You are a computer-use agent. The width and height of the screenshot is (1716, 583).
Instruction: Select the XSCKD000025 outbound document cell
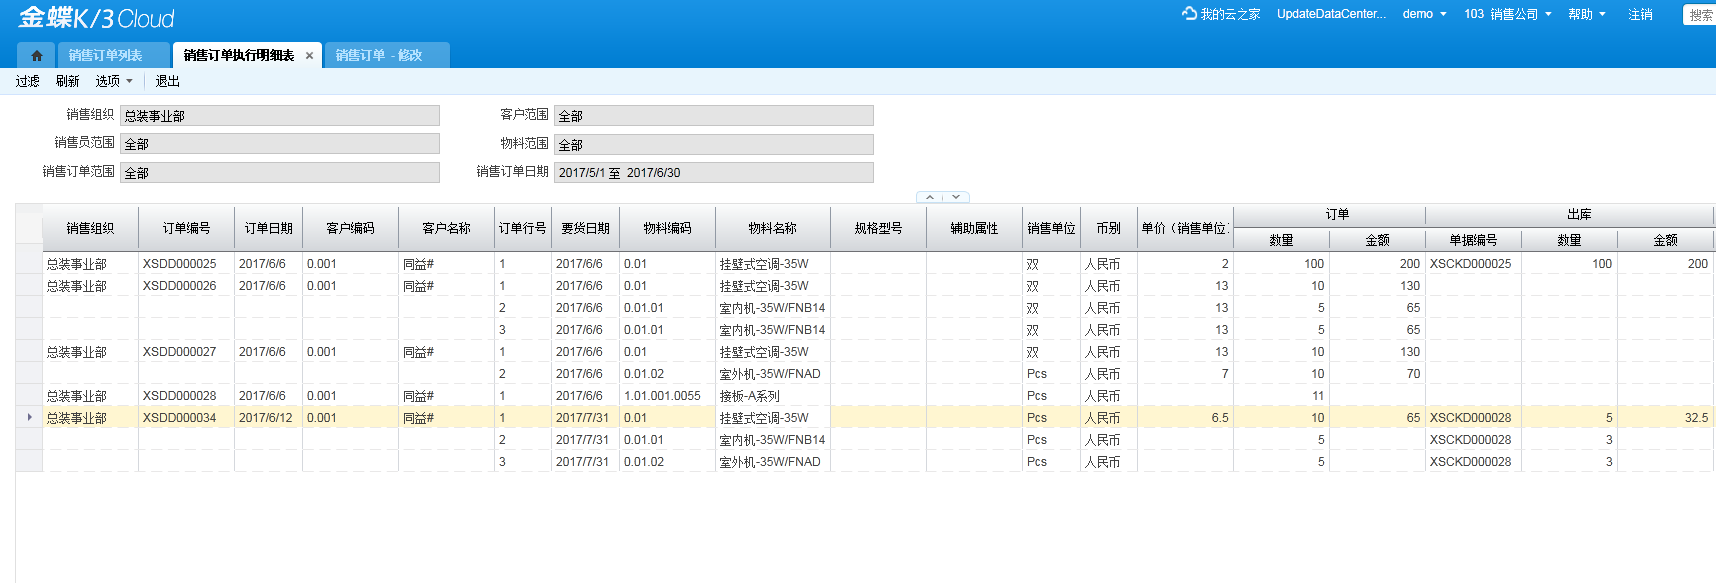pyautogui.click(x=1470, y=264)
